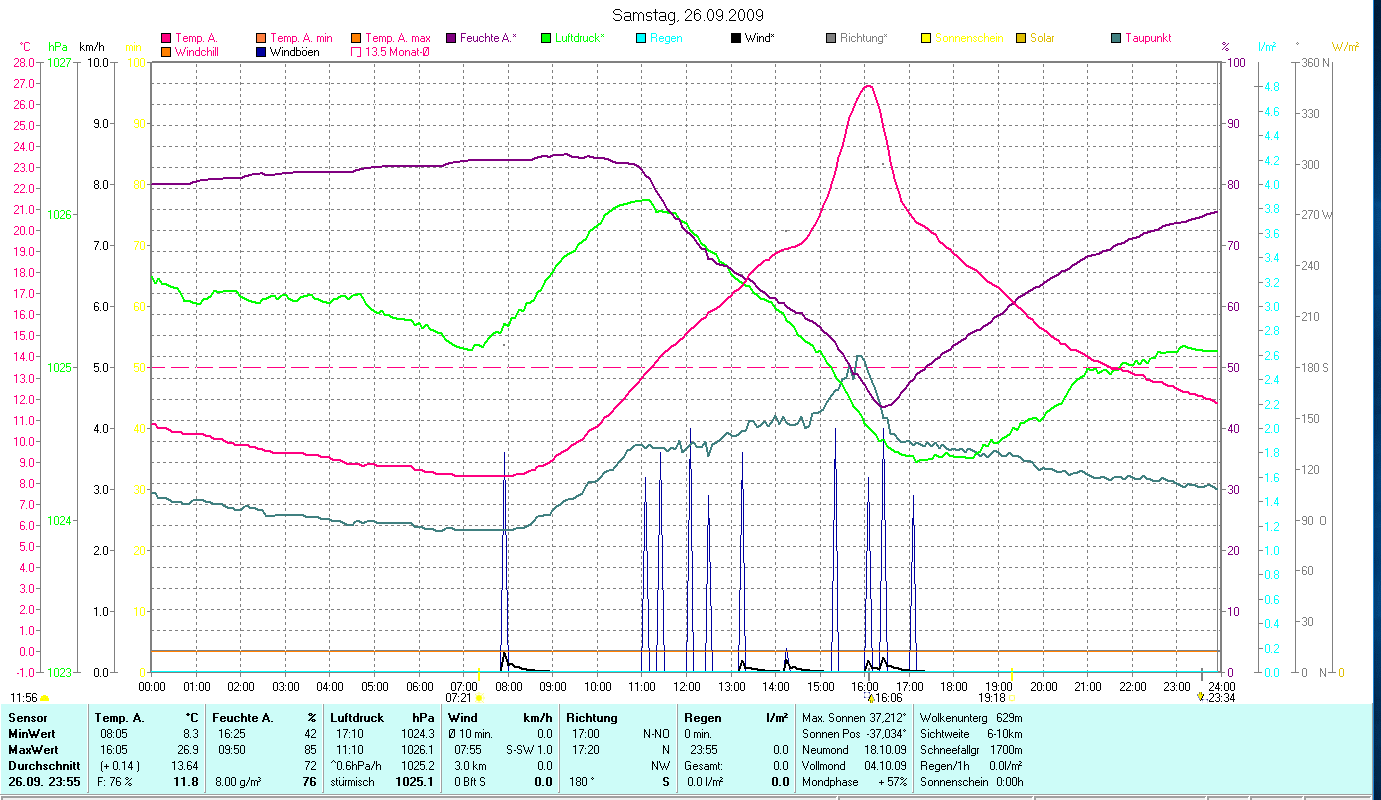
Task: Click the black Wind* legend swatch
Action: point(736,38)
